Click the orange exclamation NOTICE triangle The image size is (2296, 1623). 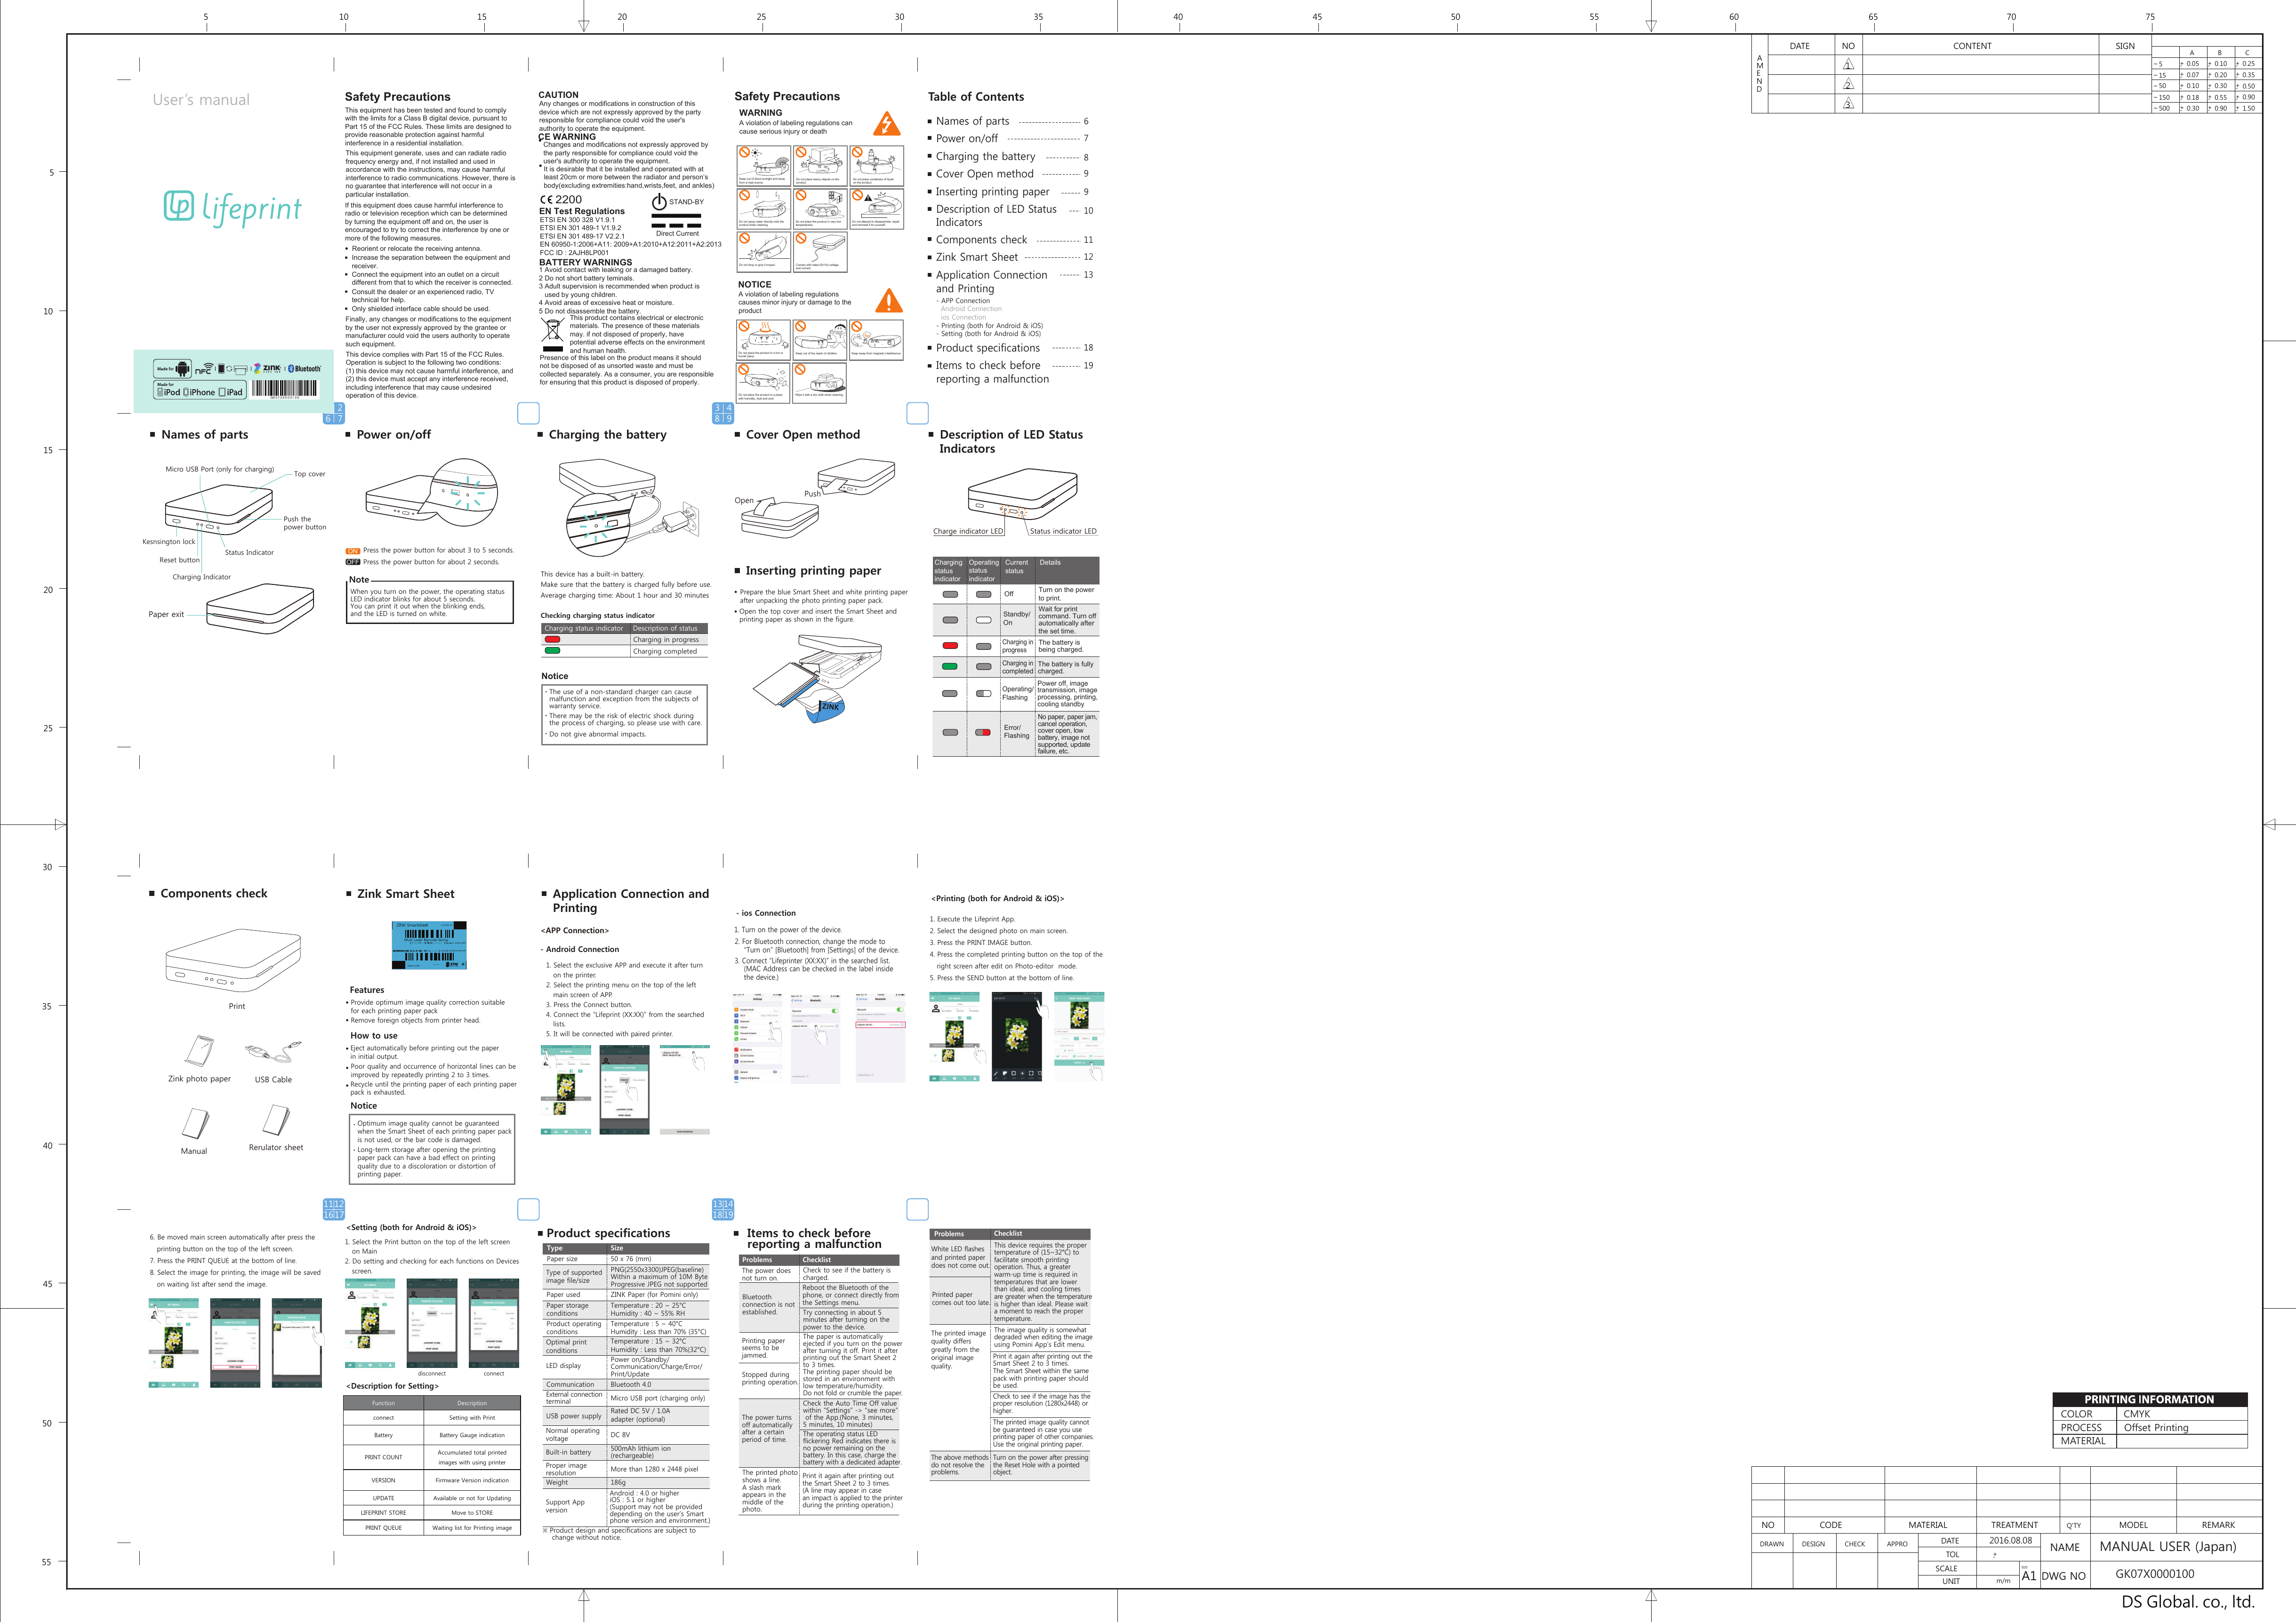point(888,301)
